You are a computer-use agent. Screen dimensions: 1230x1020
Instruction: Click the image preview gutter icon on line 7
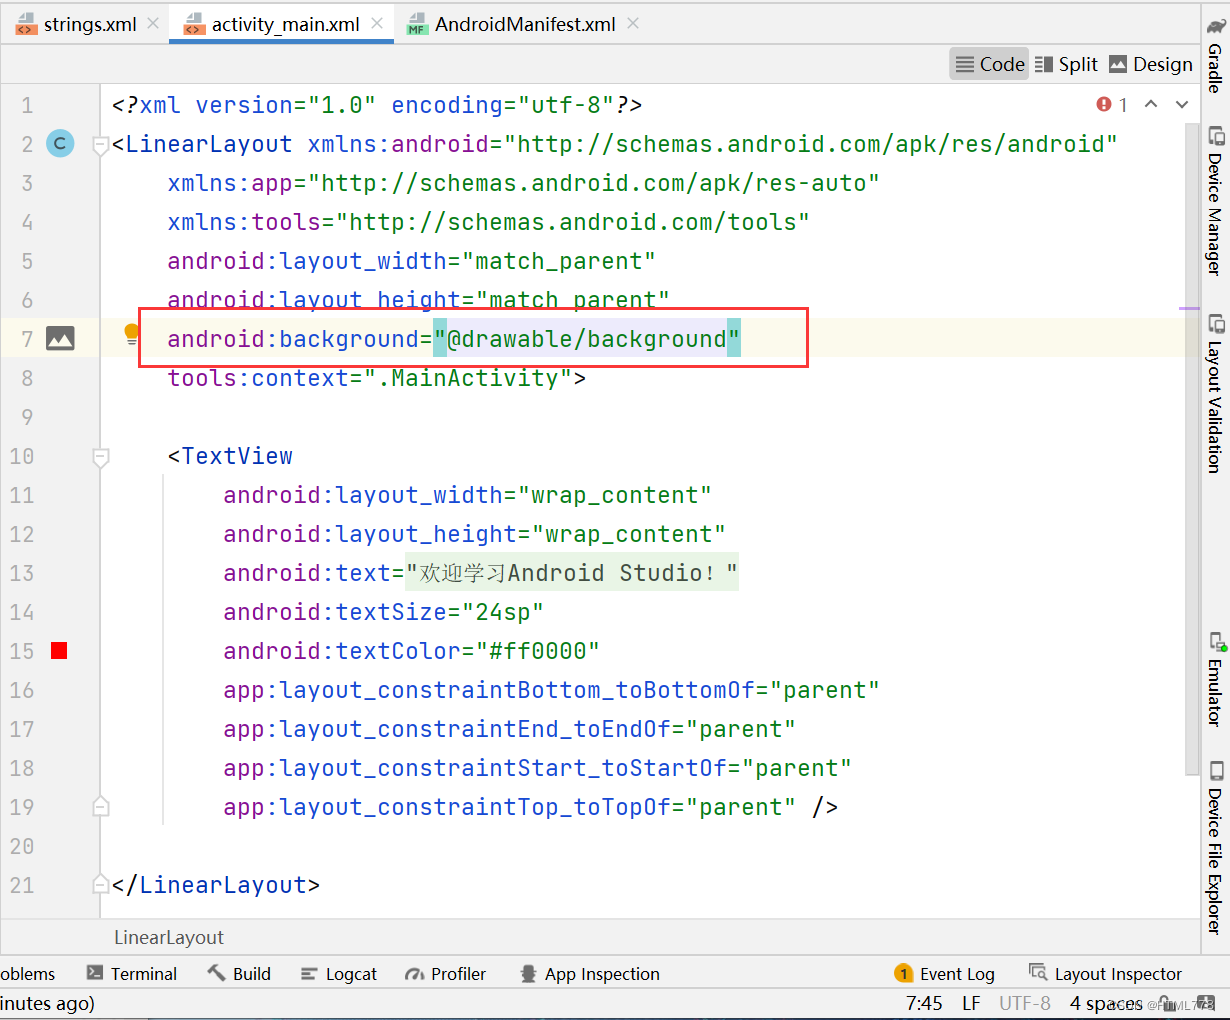[x=60, y=339]
